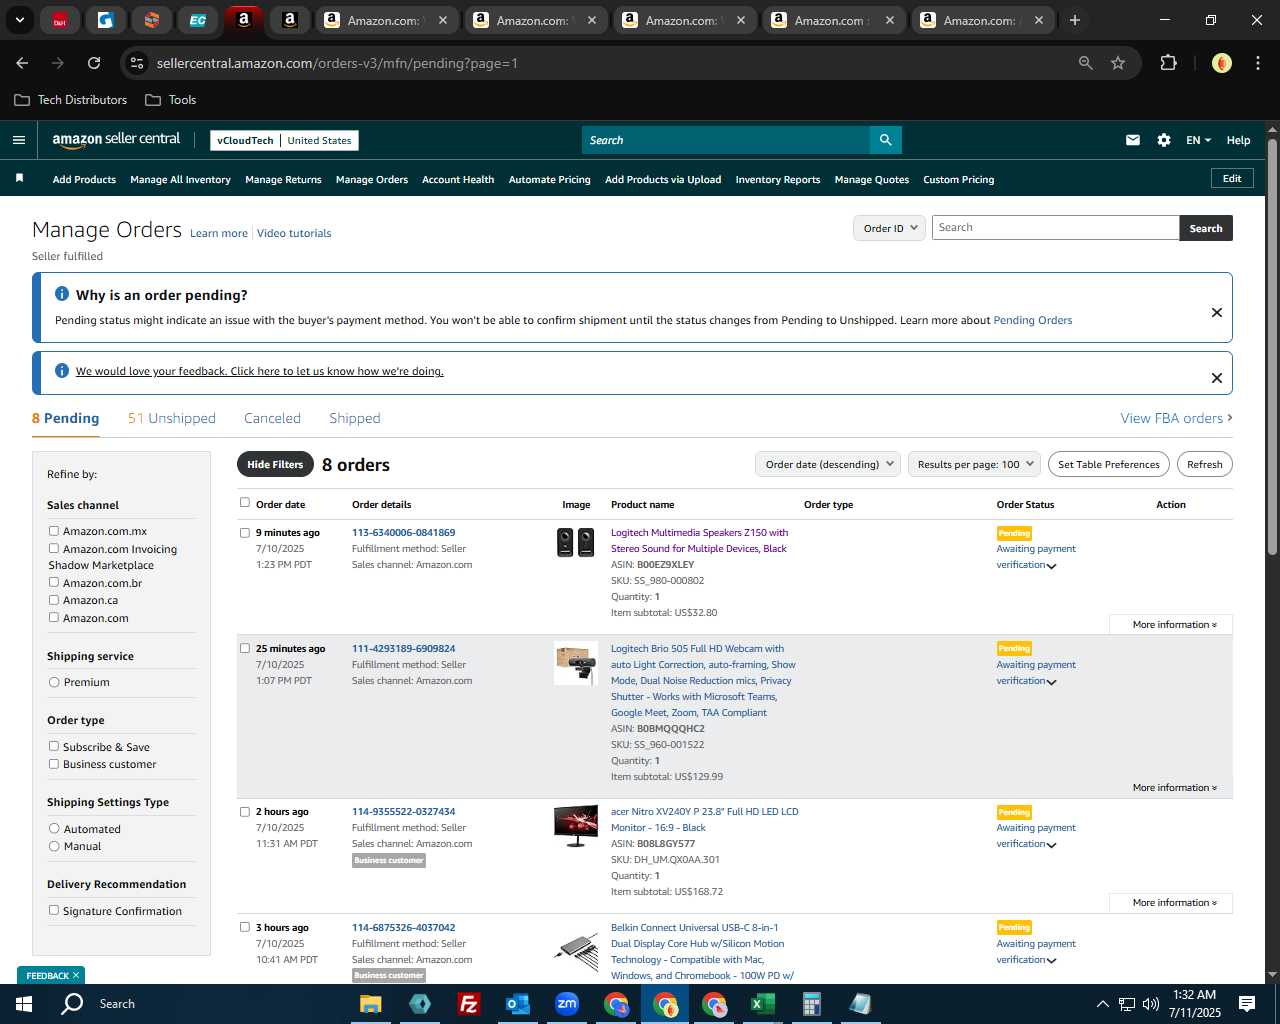Open Manage All Inventory menu item
Screen dimensions: 1280x1024
pos(180,180)
